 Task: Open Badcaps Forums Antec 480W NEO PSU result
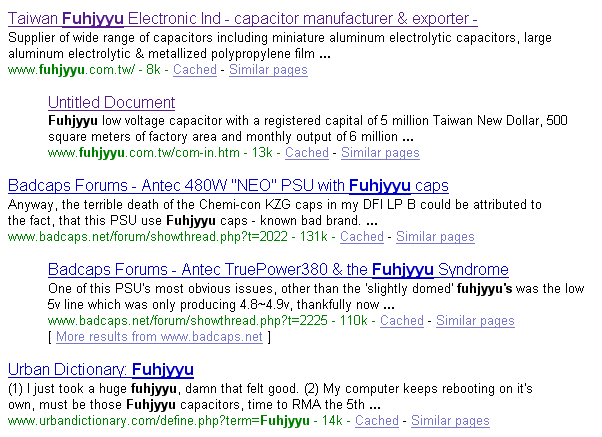coord(228,185)
